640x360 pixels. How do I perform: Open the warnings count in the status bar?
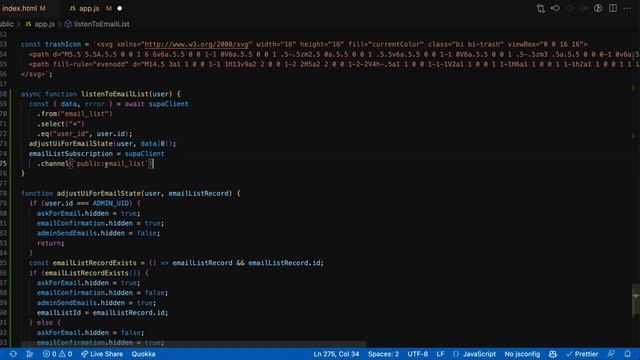tap(66, 354)
